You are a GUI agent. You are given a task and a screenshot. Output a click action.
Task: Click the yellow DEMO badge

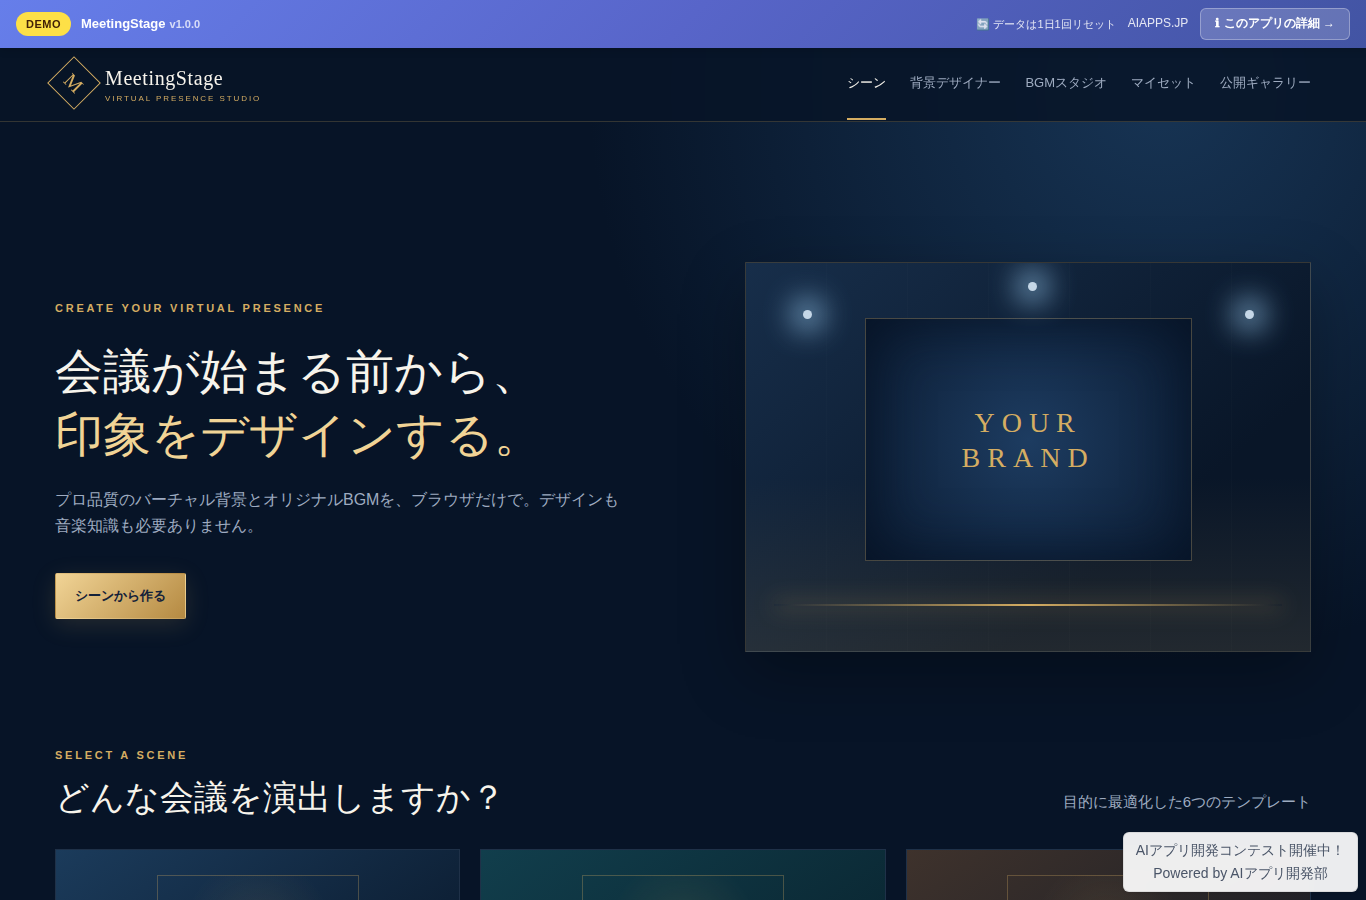click(x=43, y=24)
